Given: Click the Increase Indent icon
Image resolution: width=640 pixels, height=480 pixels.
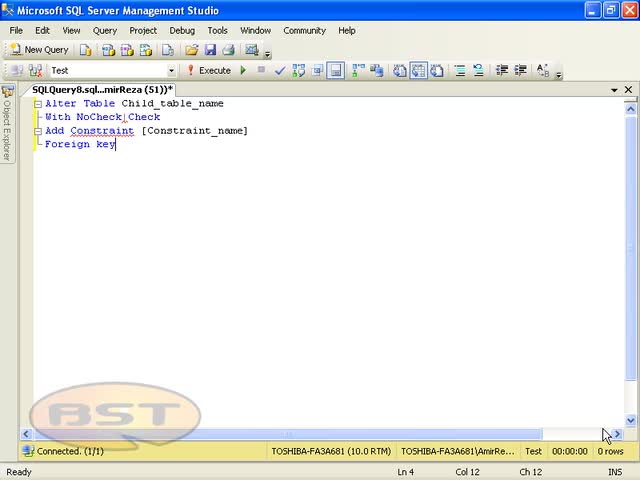Looking at the screenshot, I should click(520, 71).
